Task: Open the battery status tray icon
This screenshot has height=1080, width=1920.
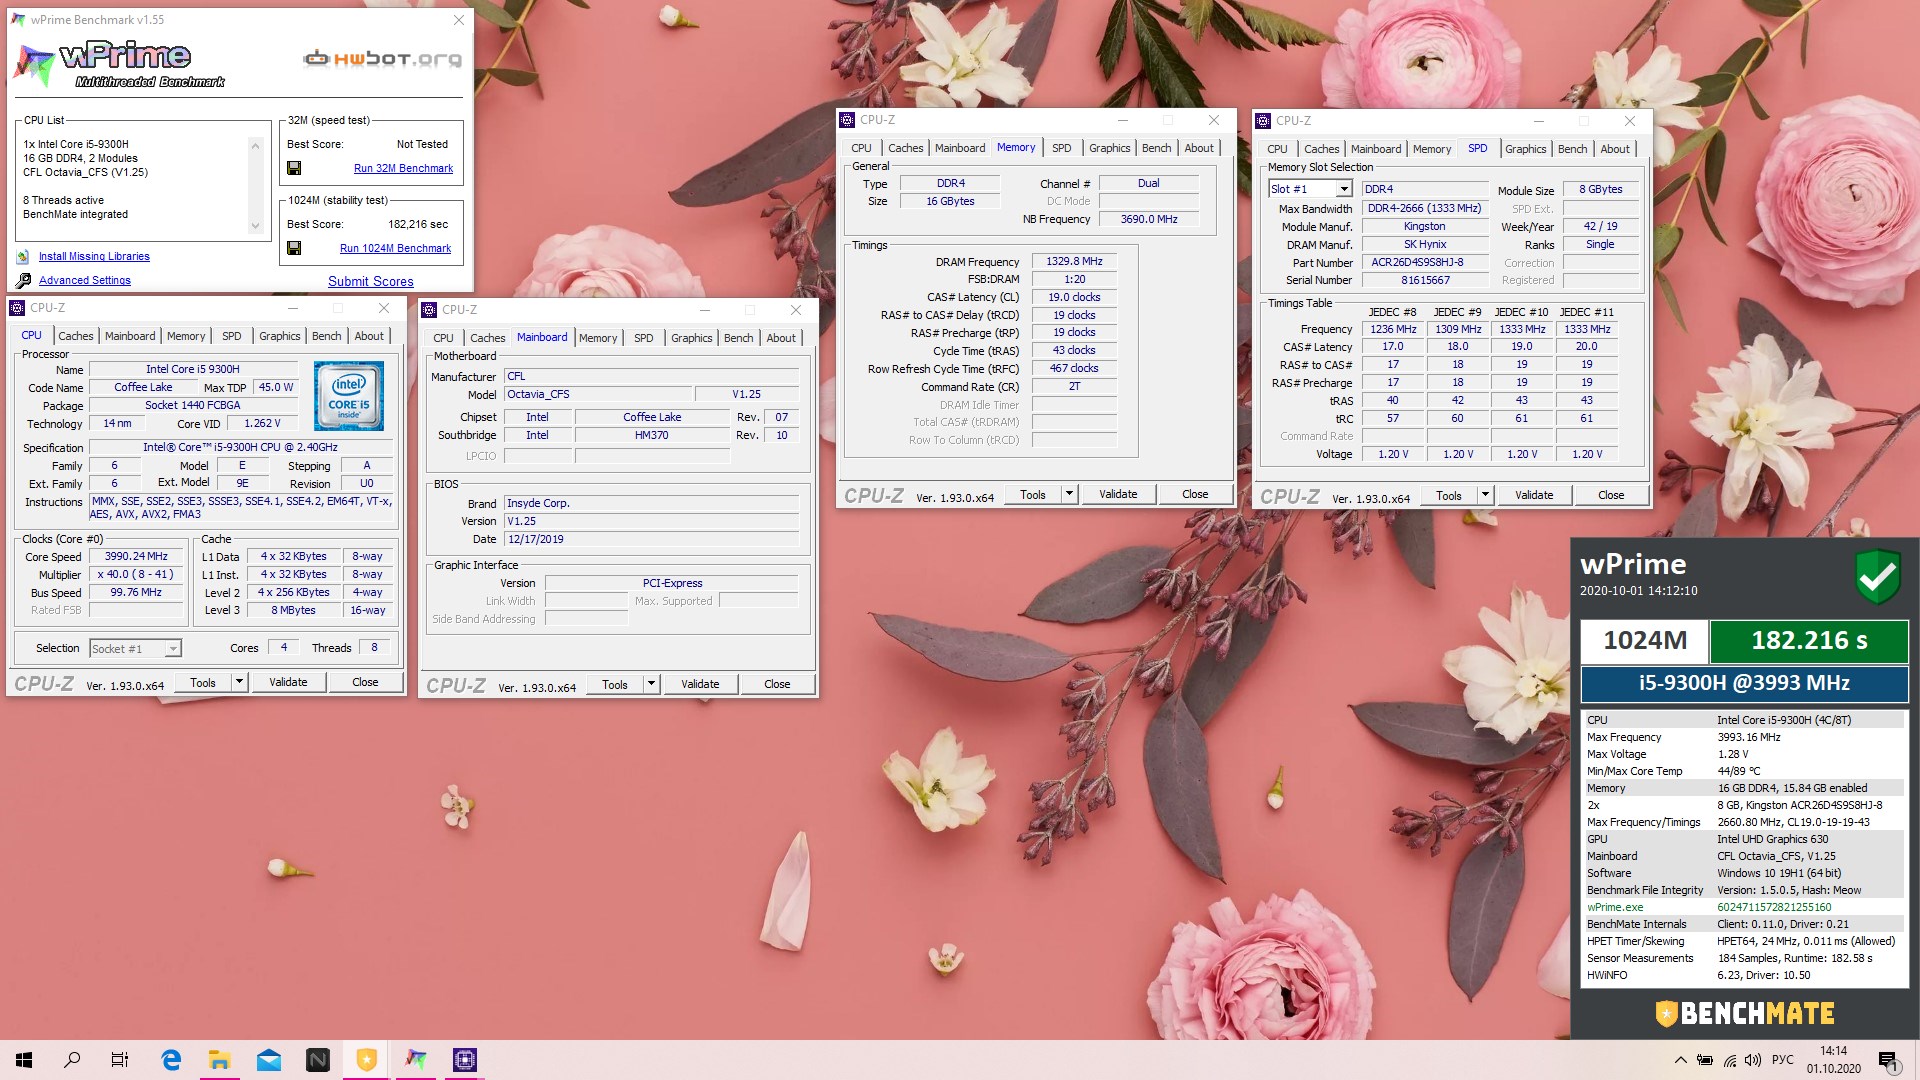Action: [x=1704, y=1060]
